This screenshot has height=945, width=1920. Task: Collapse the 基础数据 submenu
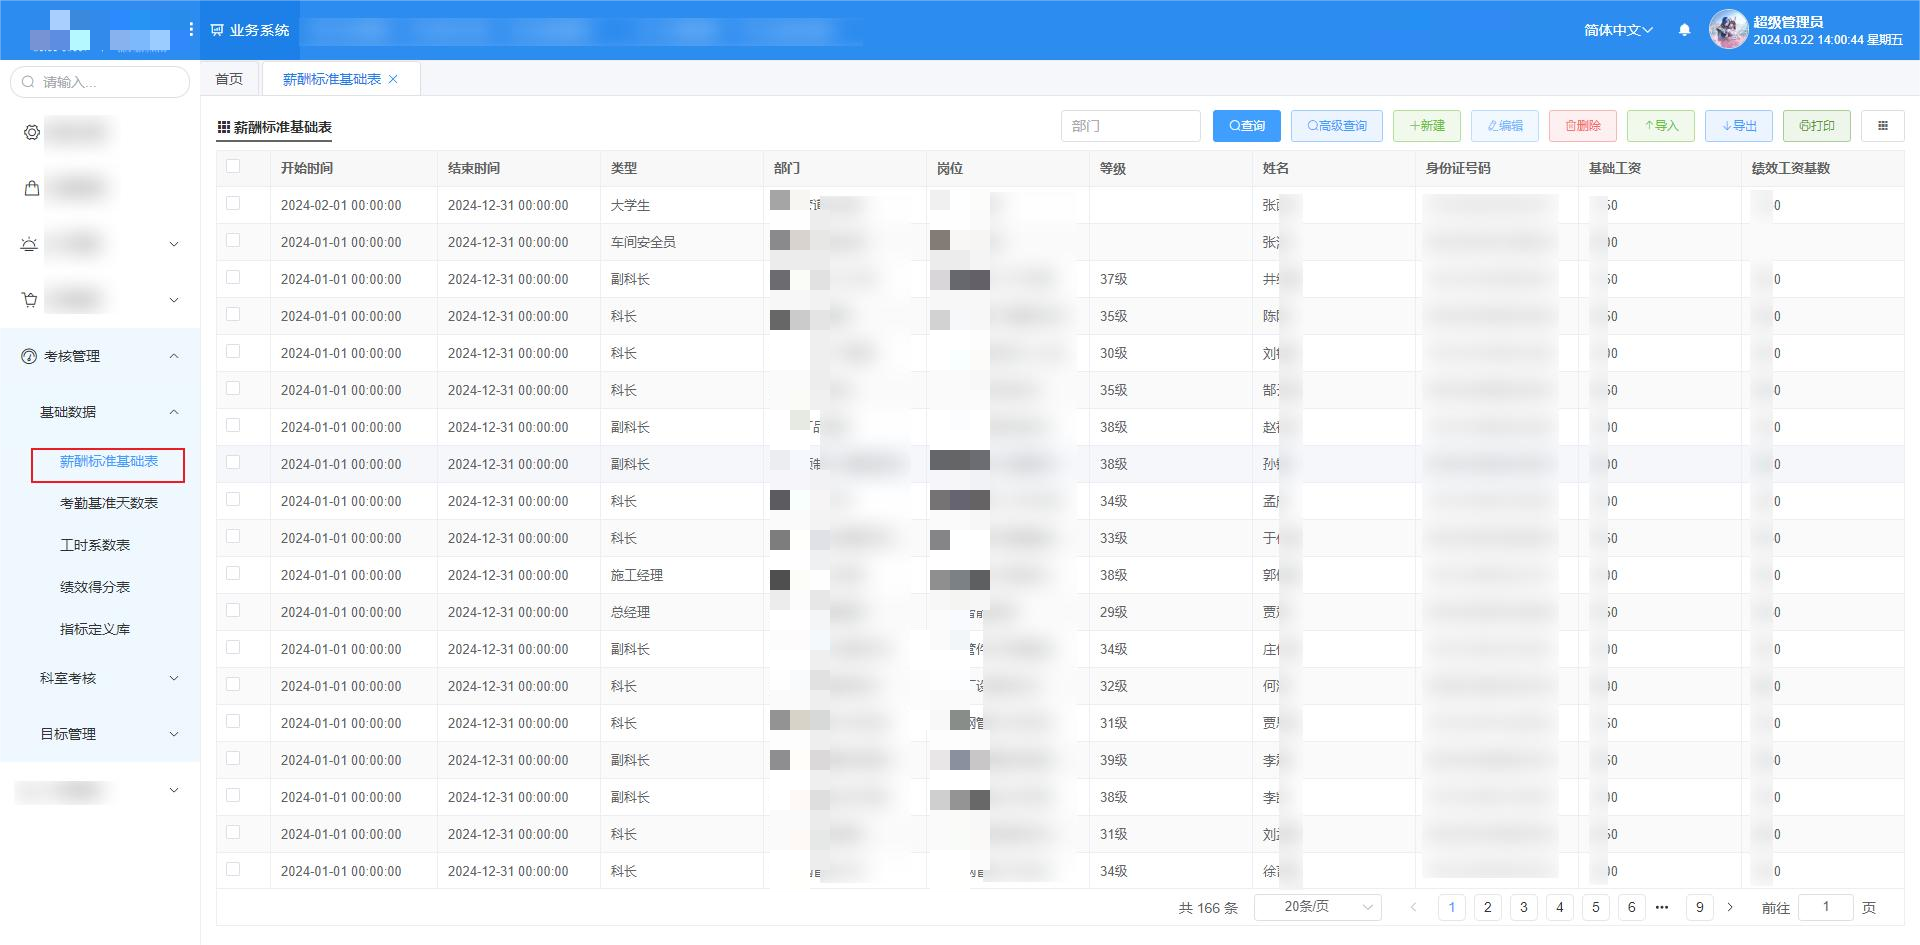click(x=174, y=412)
